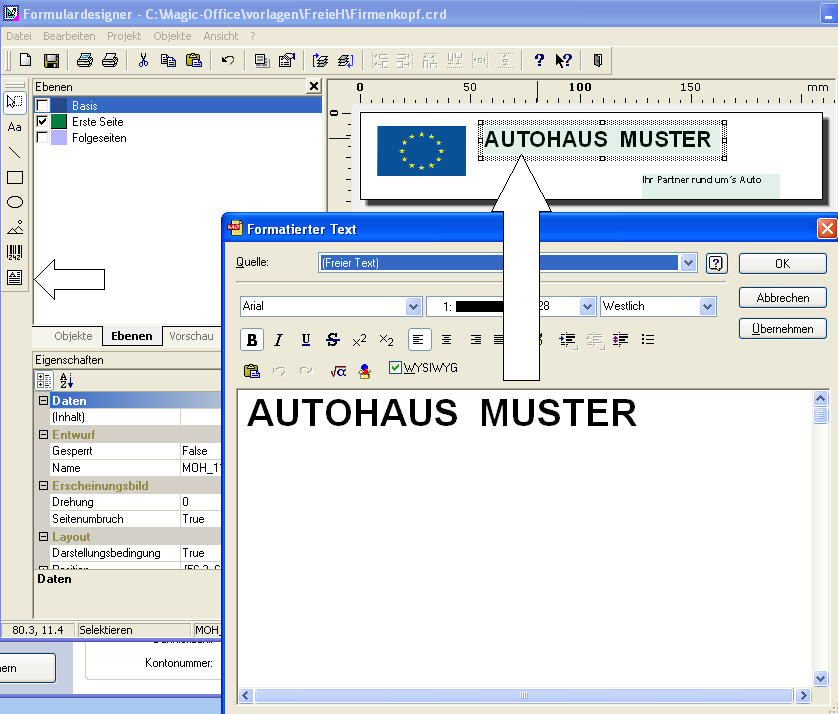The width and height of the screenshot is (838, 714).
Task: Open the Bearbeiten menu
Action: coord(69,36)
